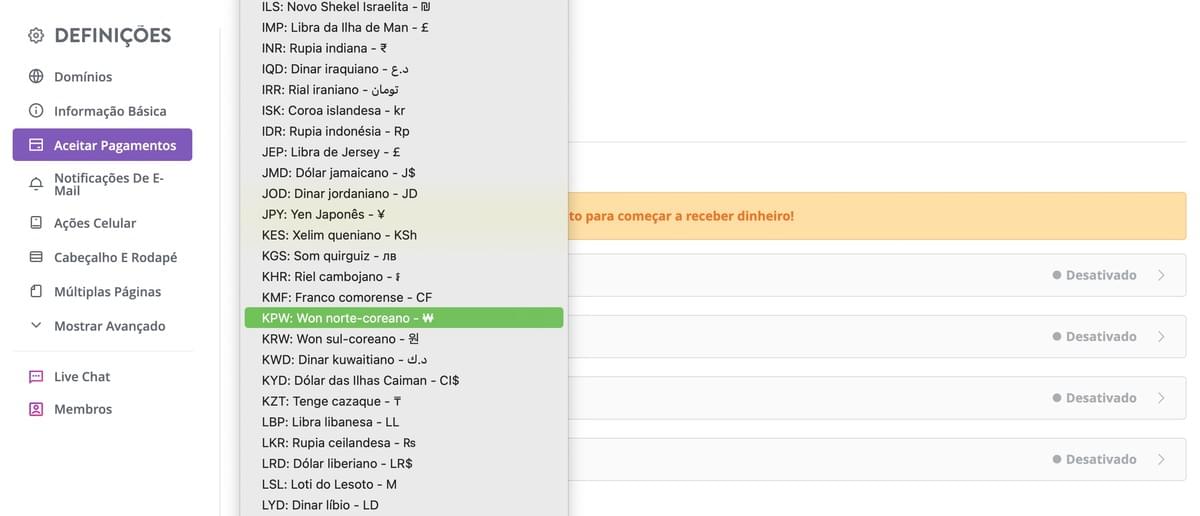Screen dimensions: 1200x516
Task: Select KMF: Franco comorense currency
Action: (x=404, y=297)
